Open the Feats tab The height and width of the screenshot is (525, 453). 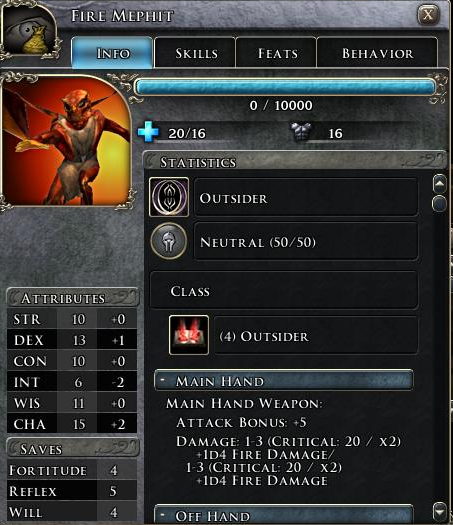pos(277,53)
